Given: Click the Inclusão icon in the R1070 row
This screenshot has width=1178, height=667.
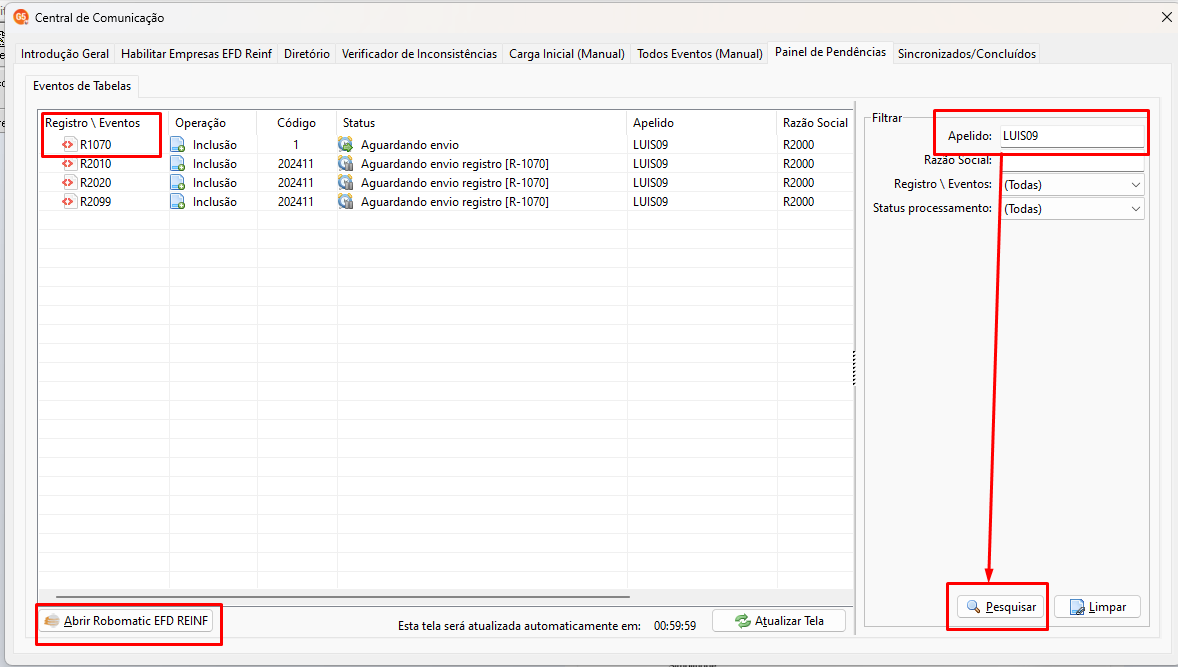Looking at the screenshot, I should (x=178, y=144).
